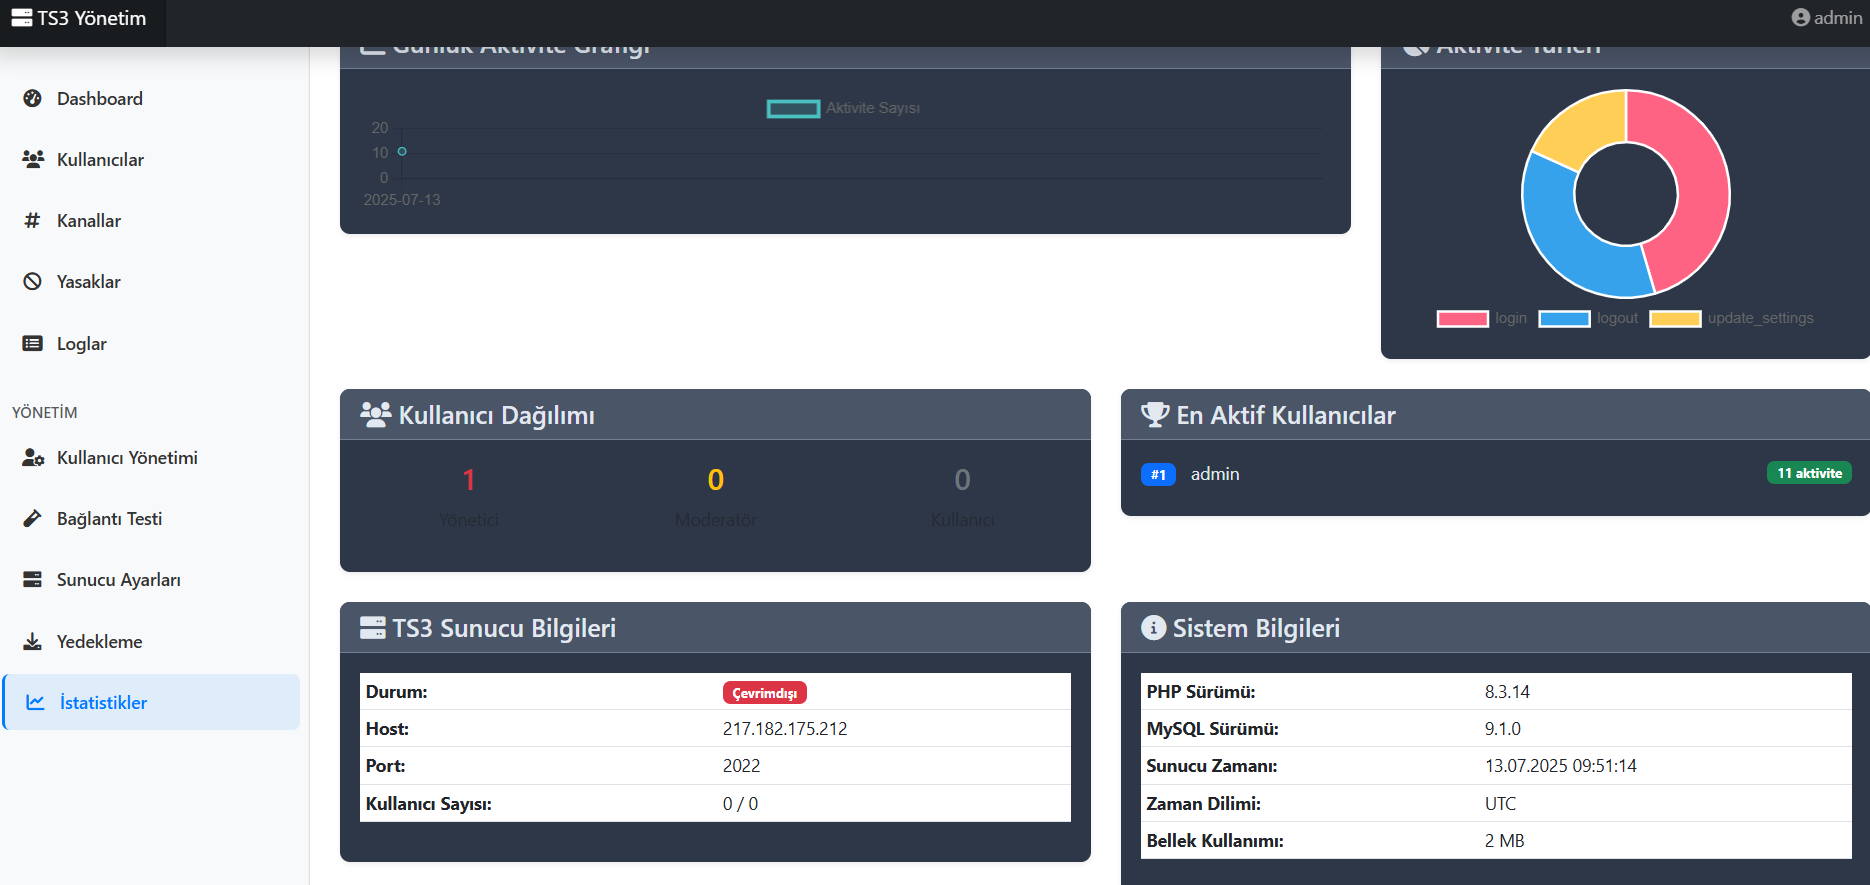
Task: Click the Sistem Bilgileri info icon
Action: tap(1154, 628)
